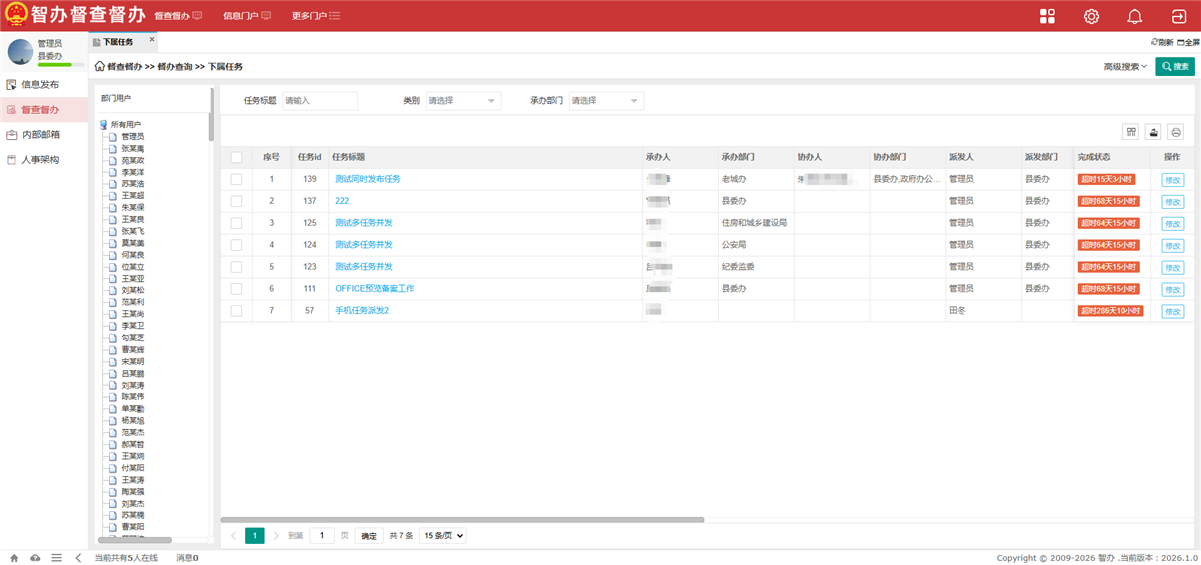
Task: Click the column filter icon above table
Action: tap(1131, 132)
